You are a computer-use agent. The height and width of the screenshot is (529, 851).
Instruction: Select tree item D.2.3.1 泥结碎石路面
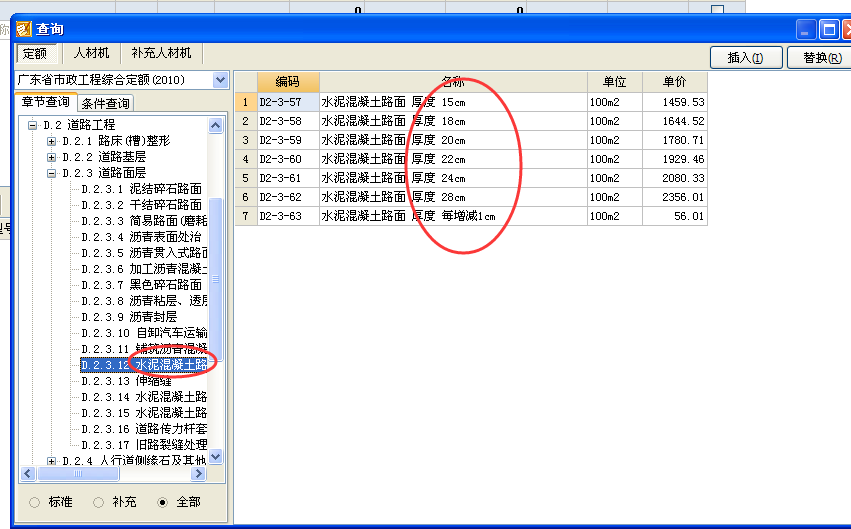pos(142,189)
